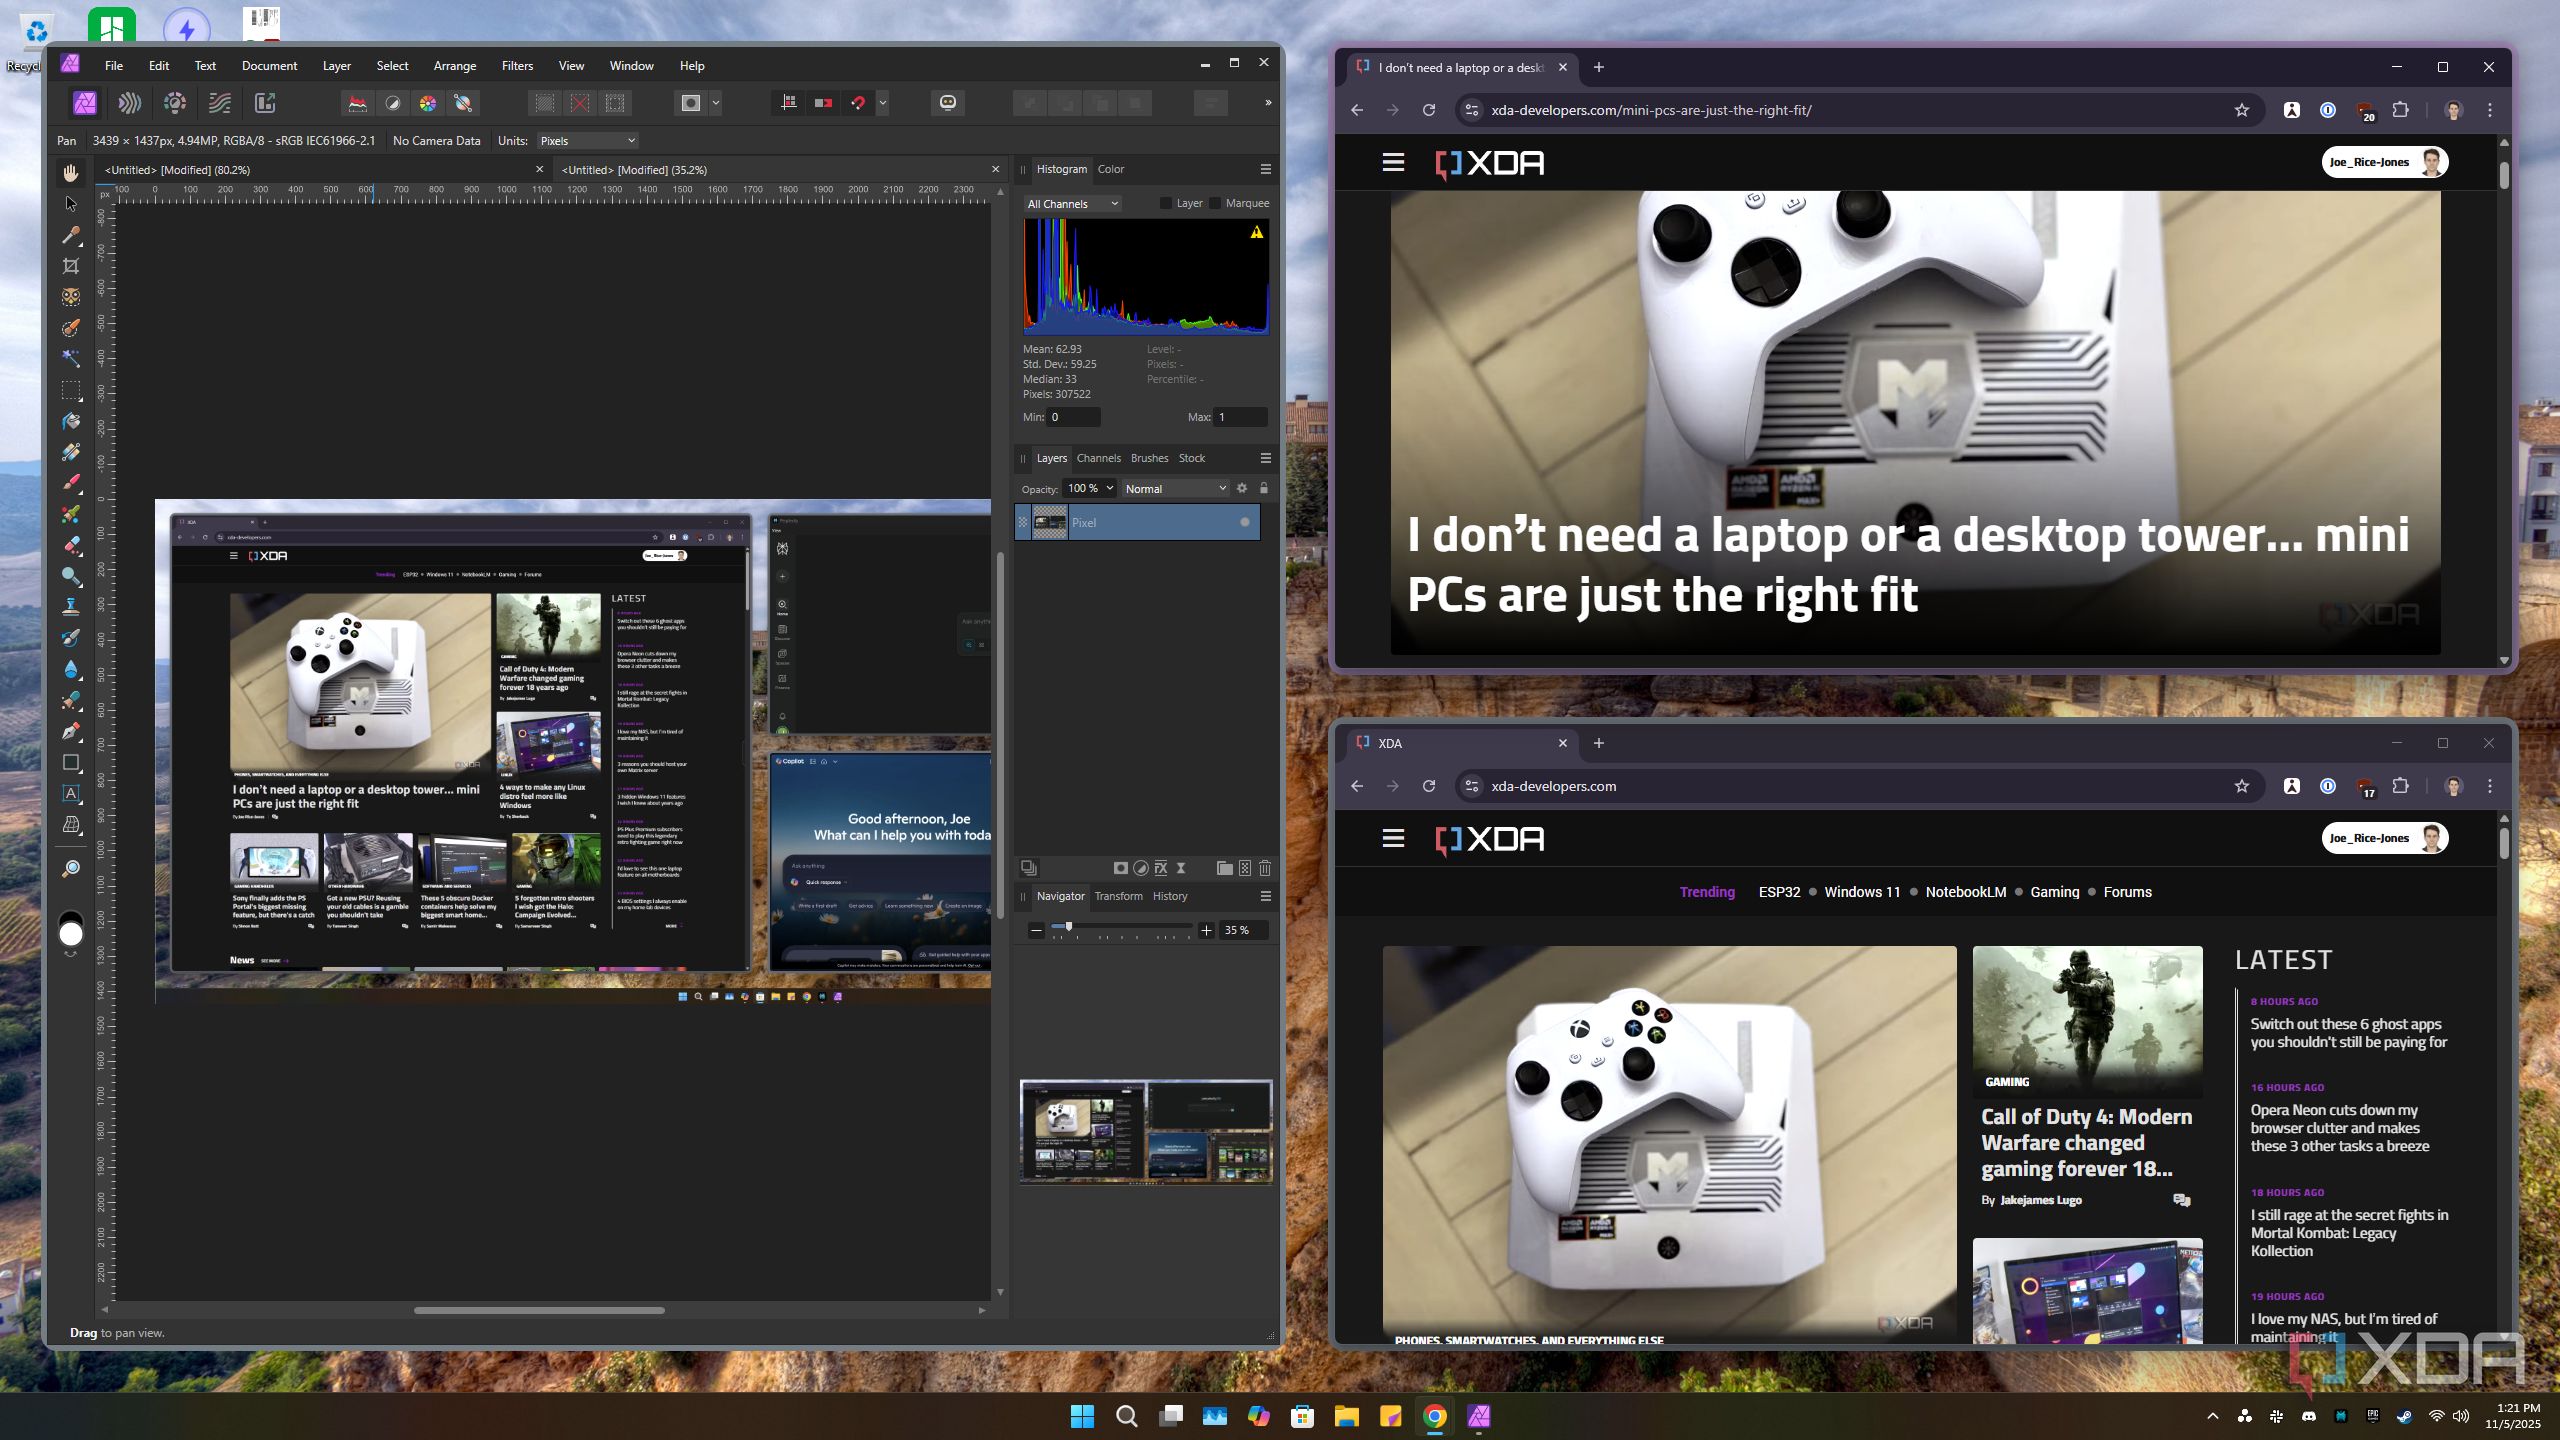Toggle Quick Mask in toolbar
Viewport: 2560px width, 1440px height.
pyautogui.click(x=691, y=102)
